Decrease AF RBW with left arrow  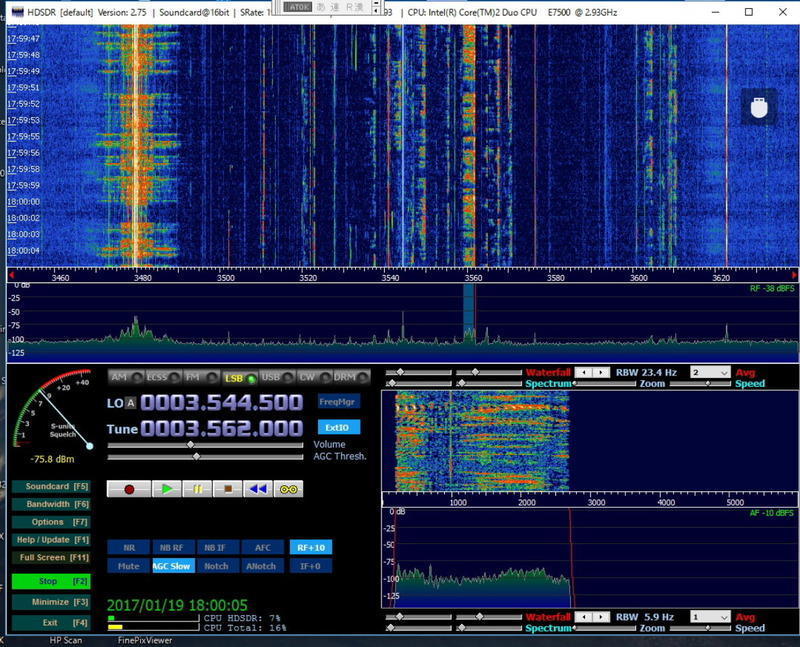[x=584, y=617]
